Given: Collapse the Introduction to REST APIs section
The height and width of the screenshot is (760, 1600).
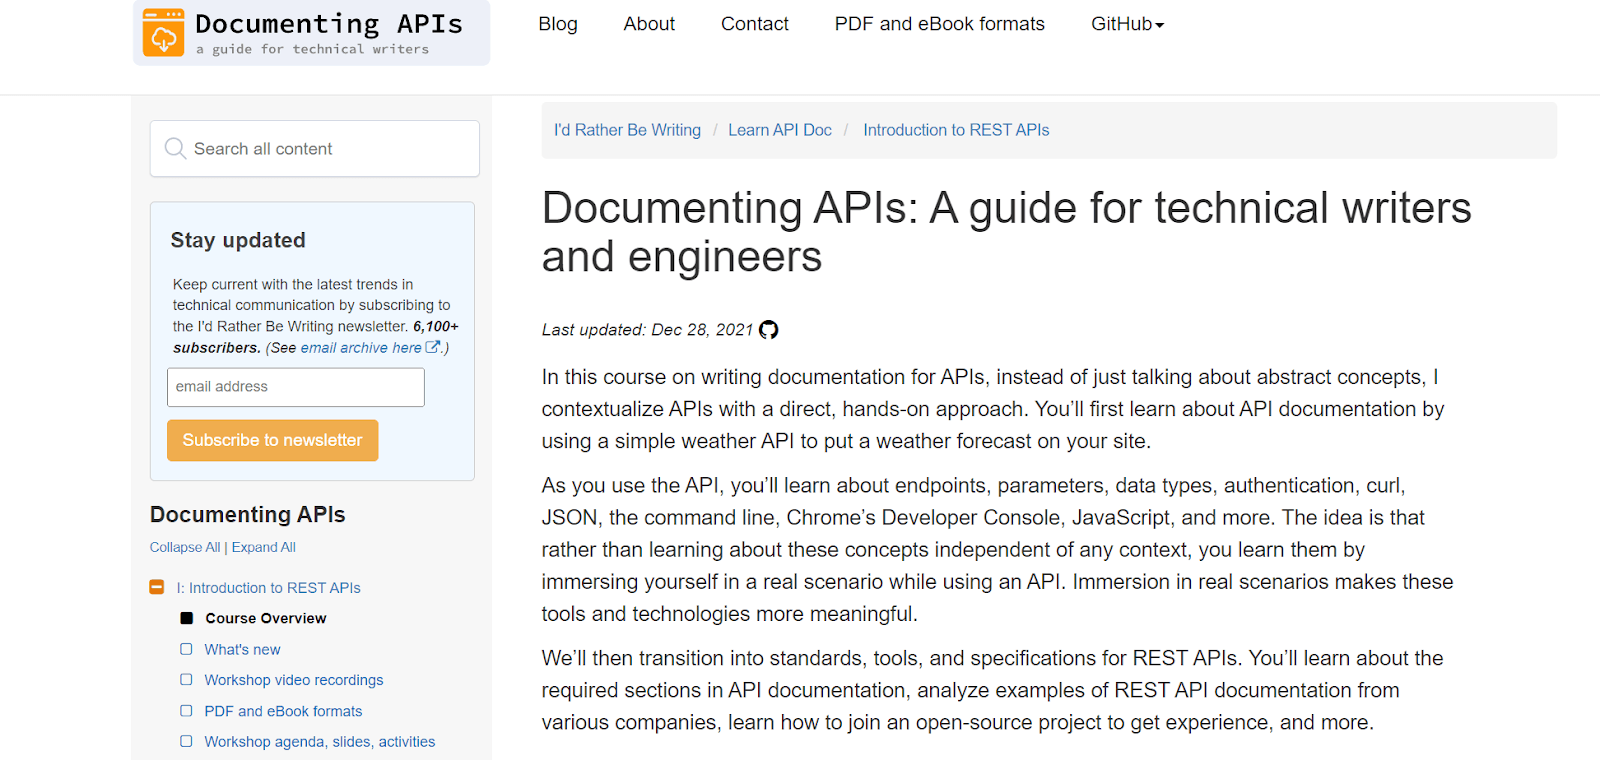Looking at the screenshot, I should 157,587.
